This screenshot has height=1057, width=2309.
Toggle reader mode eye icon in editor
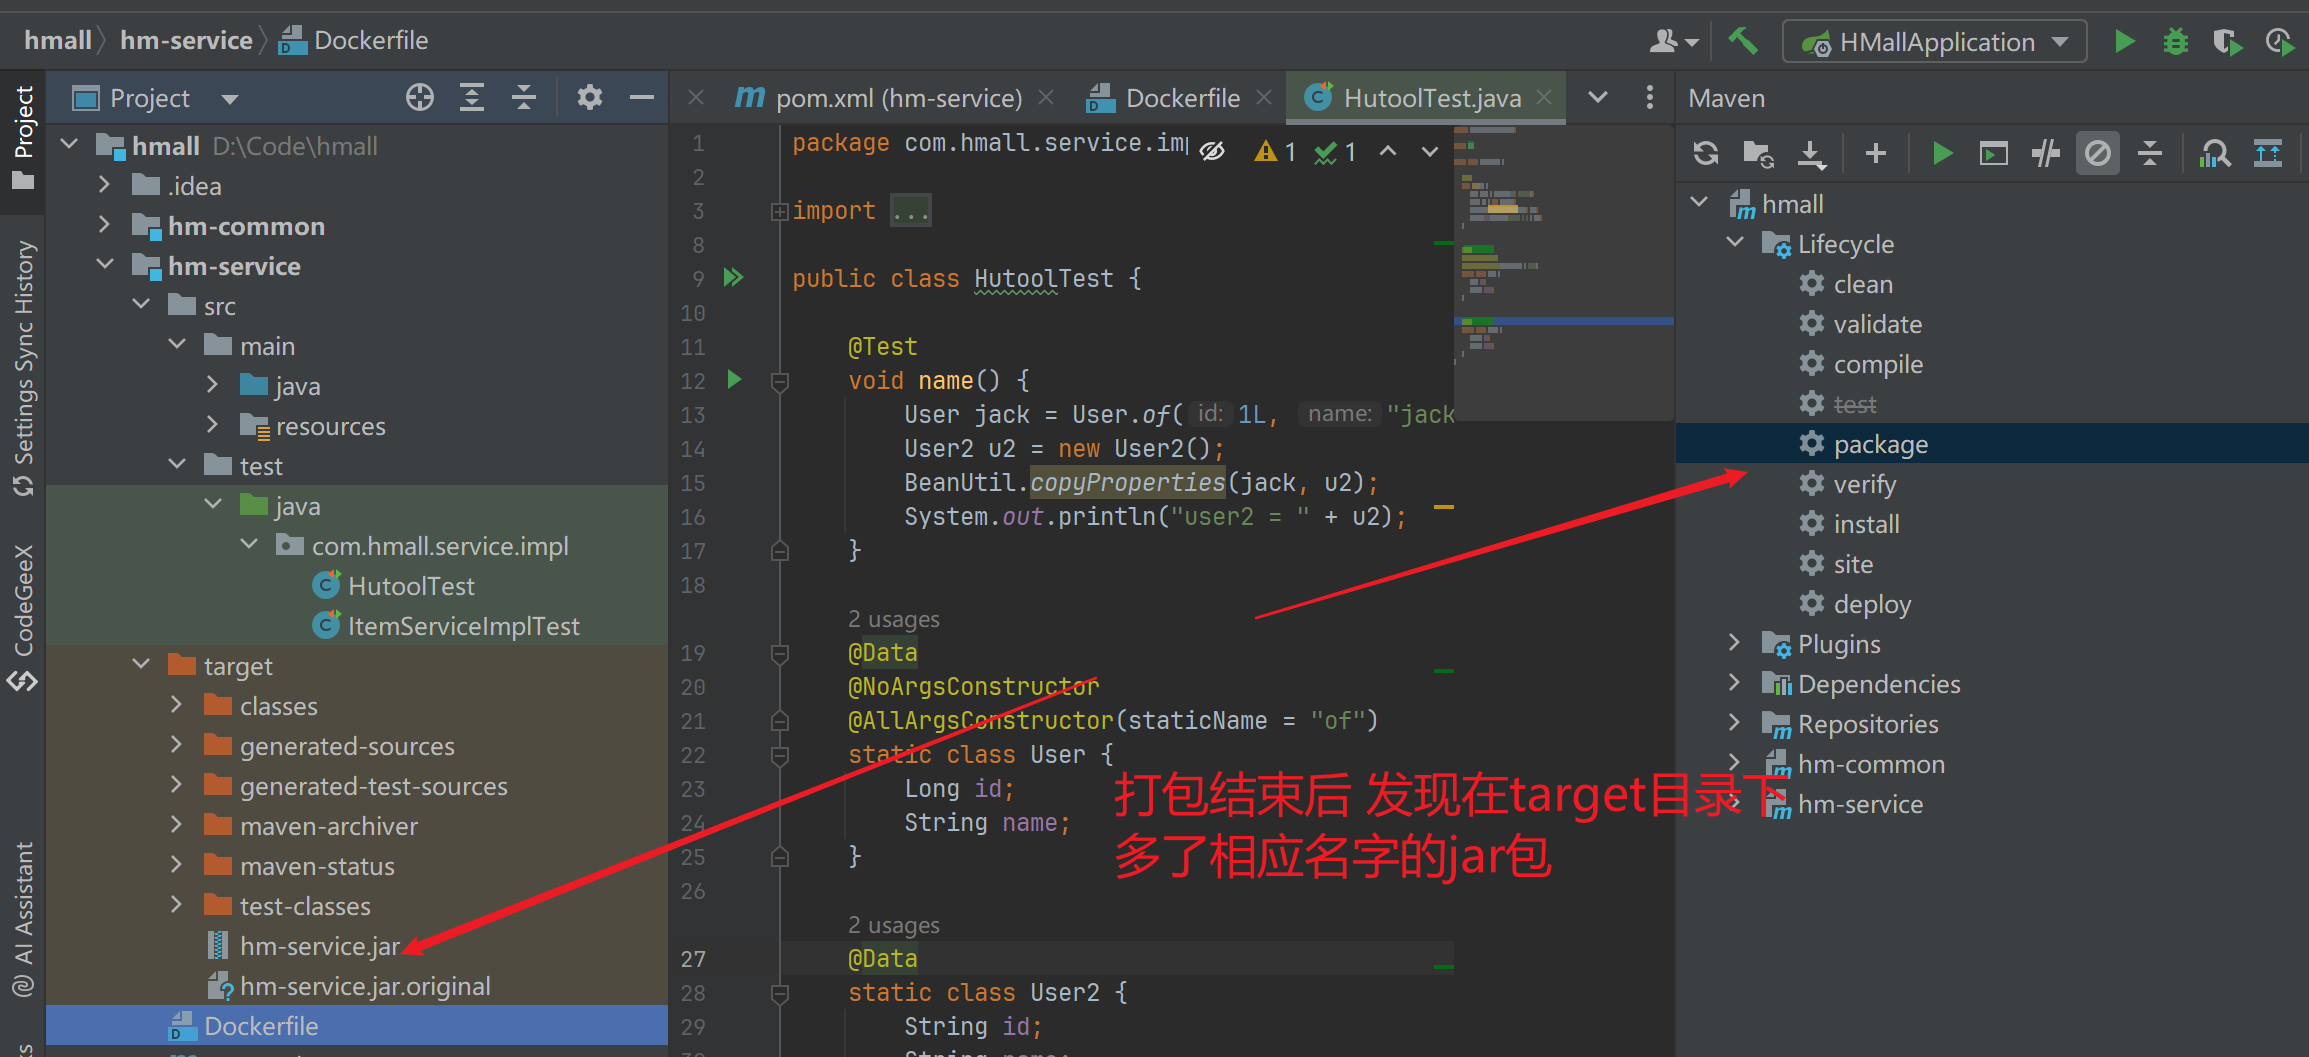[1213, 151]
